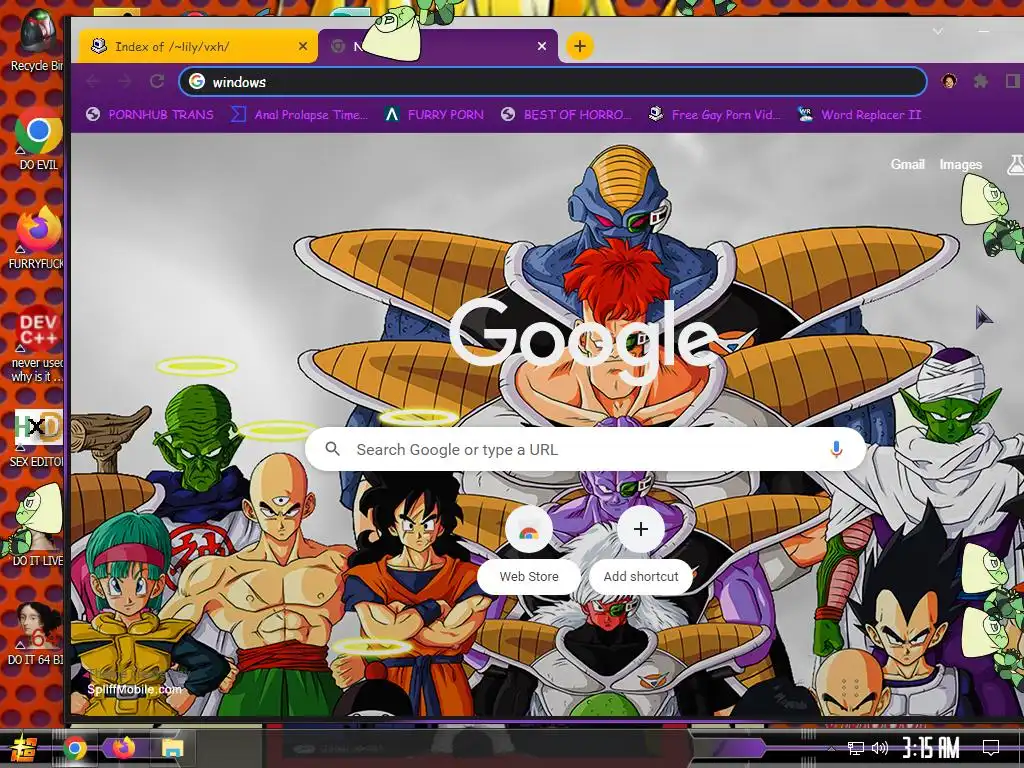1024x768 pixels.
Task: Open the Chrome profile avatar menu
Action: click(x=948, y=82)
